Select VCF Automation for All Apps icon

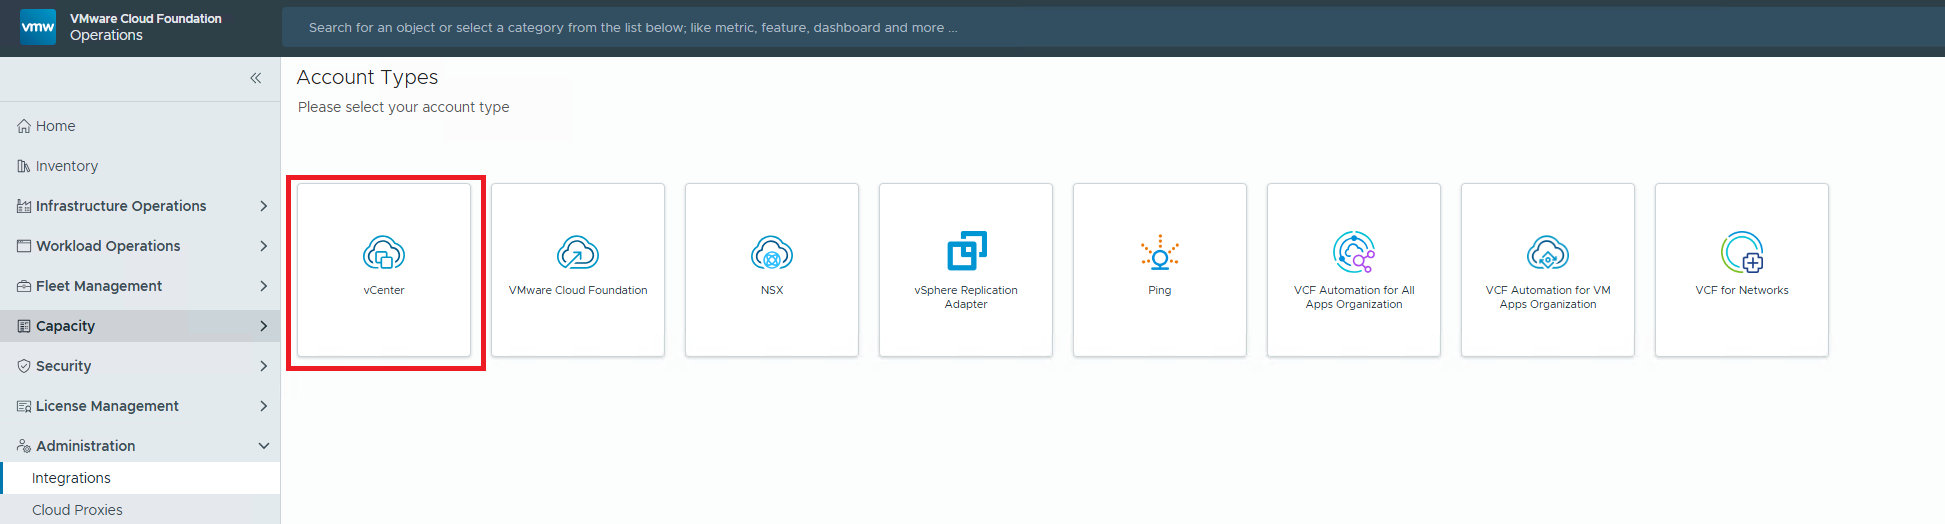tap(1353, 252)
